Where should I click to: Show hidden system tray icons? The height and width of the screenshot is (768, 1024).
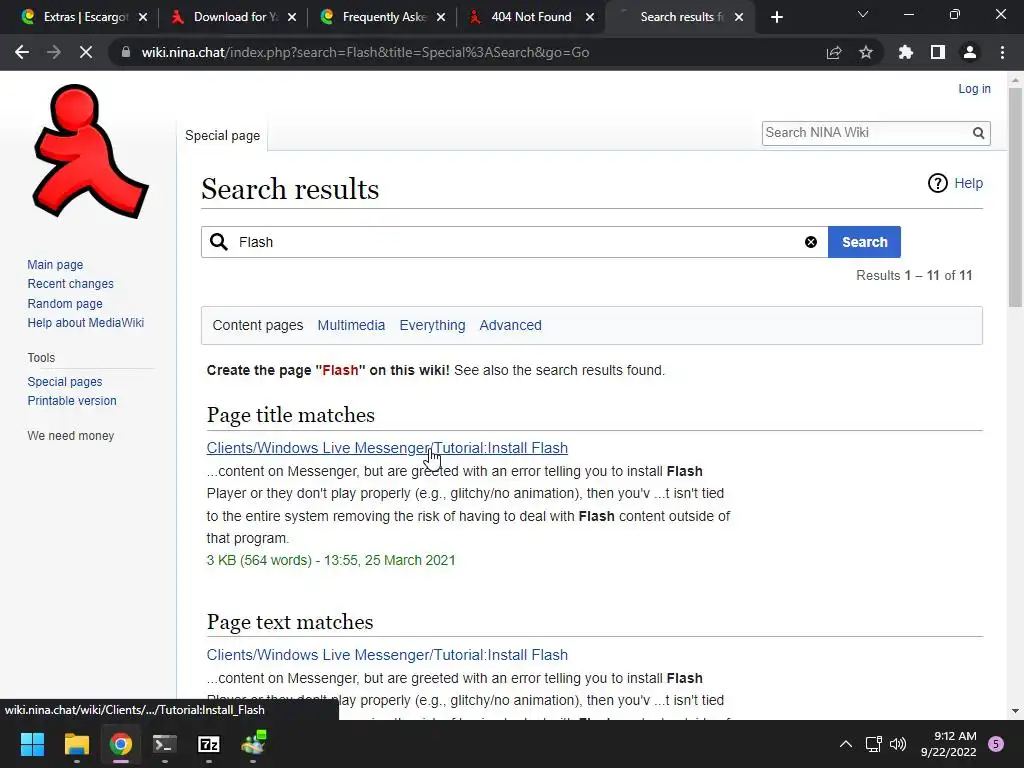tap(845, 744)
